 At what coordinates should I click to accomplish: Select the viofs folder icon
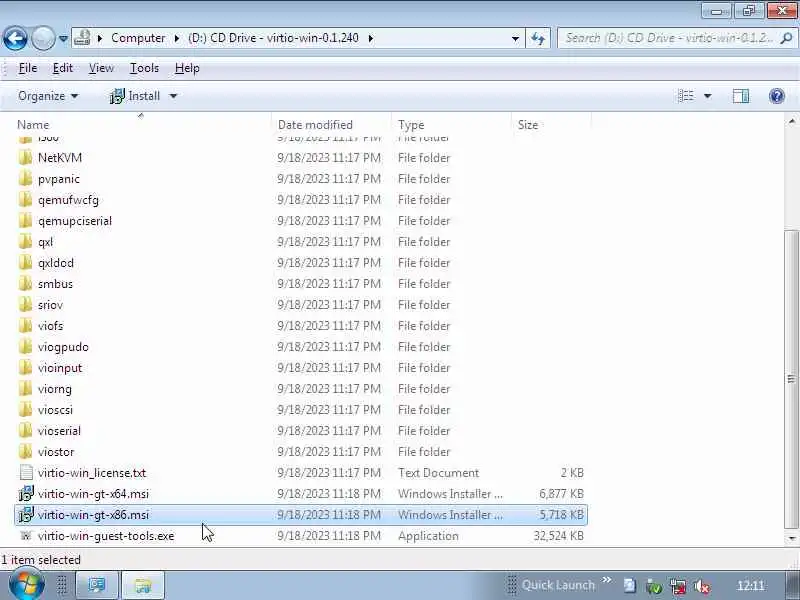26,326
